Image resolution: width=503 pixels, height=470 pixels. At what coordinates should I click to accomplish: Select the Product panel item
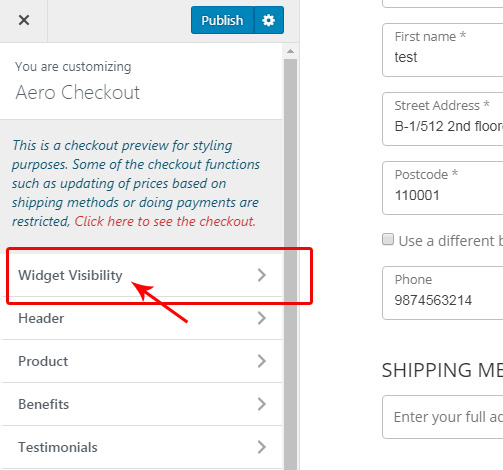coord(141,361)
